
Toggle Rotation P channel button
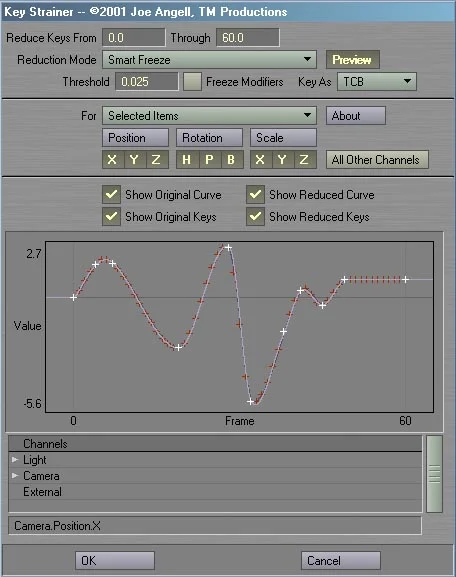pos(210,160)
